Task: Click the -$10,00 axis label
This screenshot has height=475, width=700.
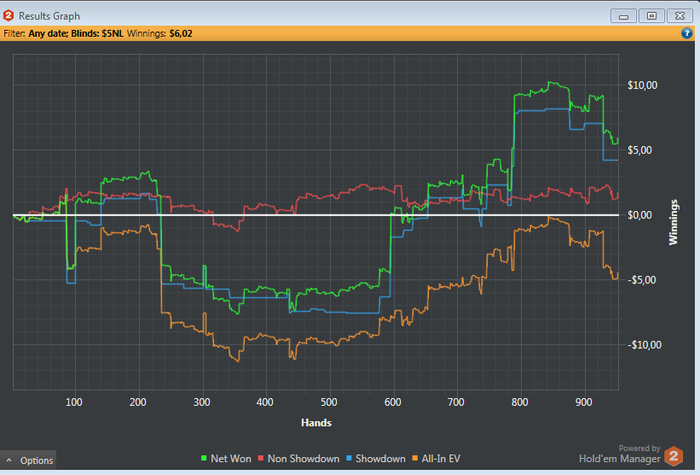Action: [x=644, y=345]
